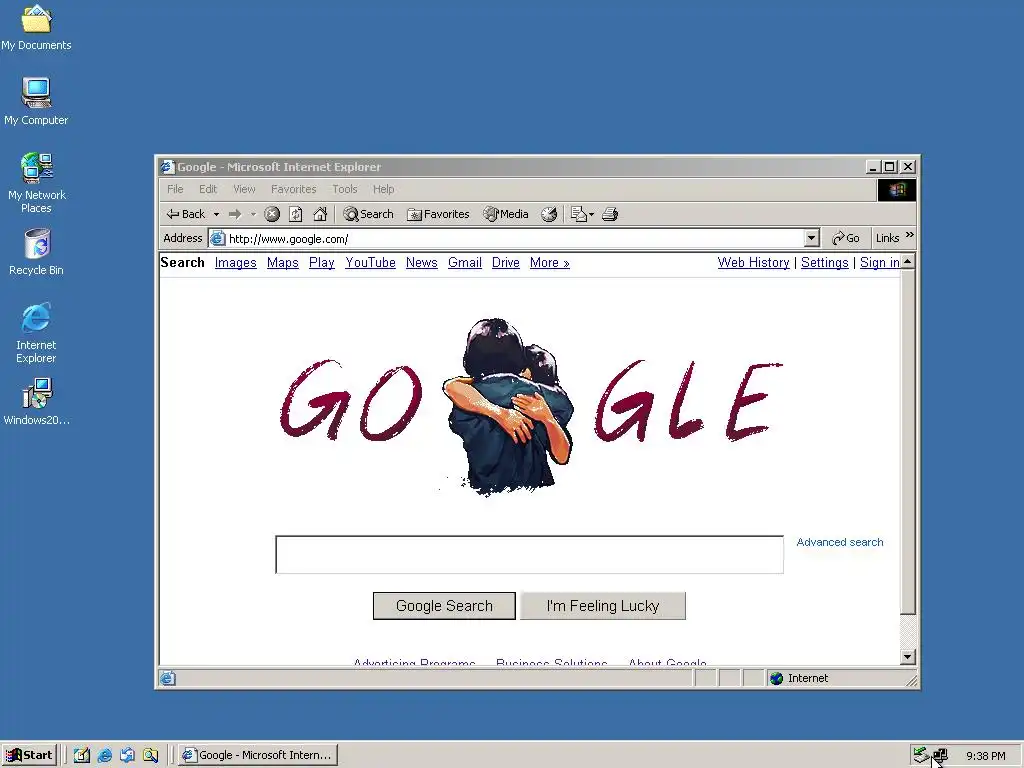Open the Help menu

pyautogui.click(x=383, y=189)
